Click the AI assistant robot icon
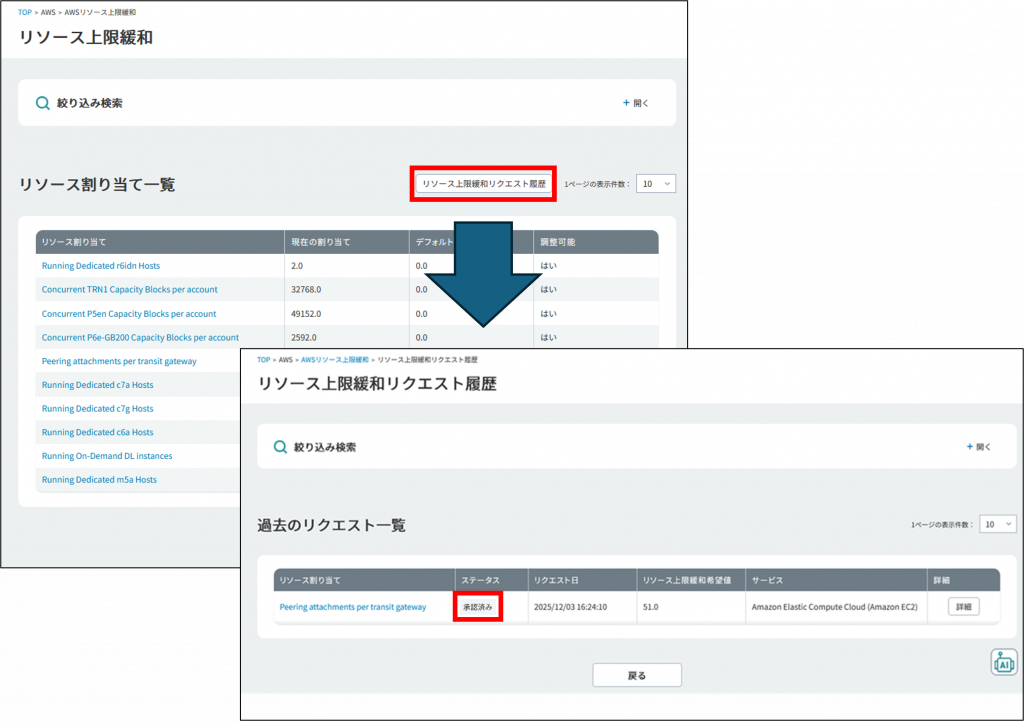This screenshot has width=1024, height=721. pos(1004,663)
